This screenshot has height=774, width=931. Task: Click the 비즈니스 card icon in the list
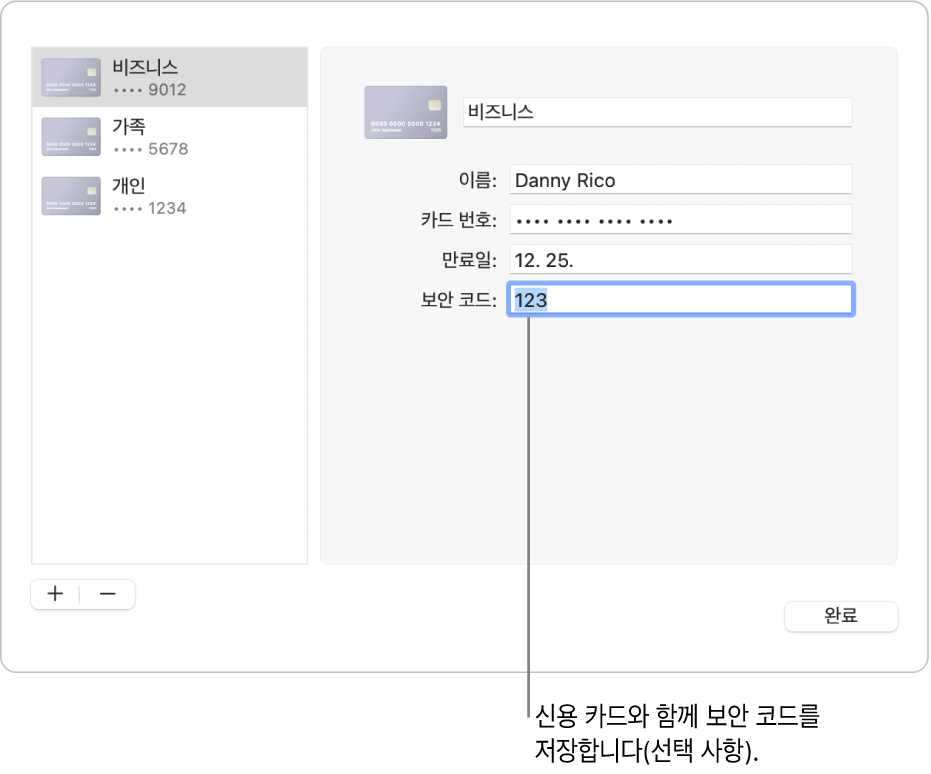click(71, 77)
